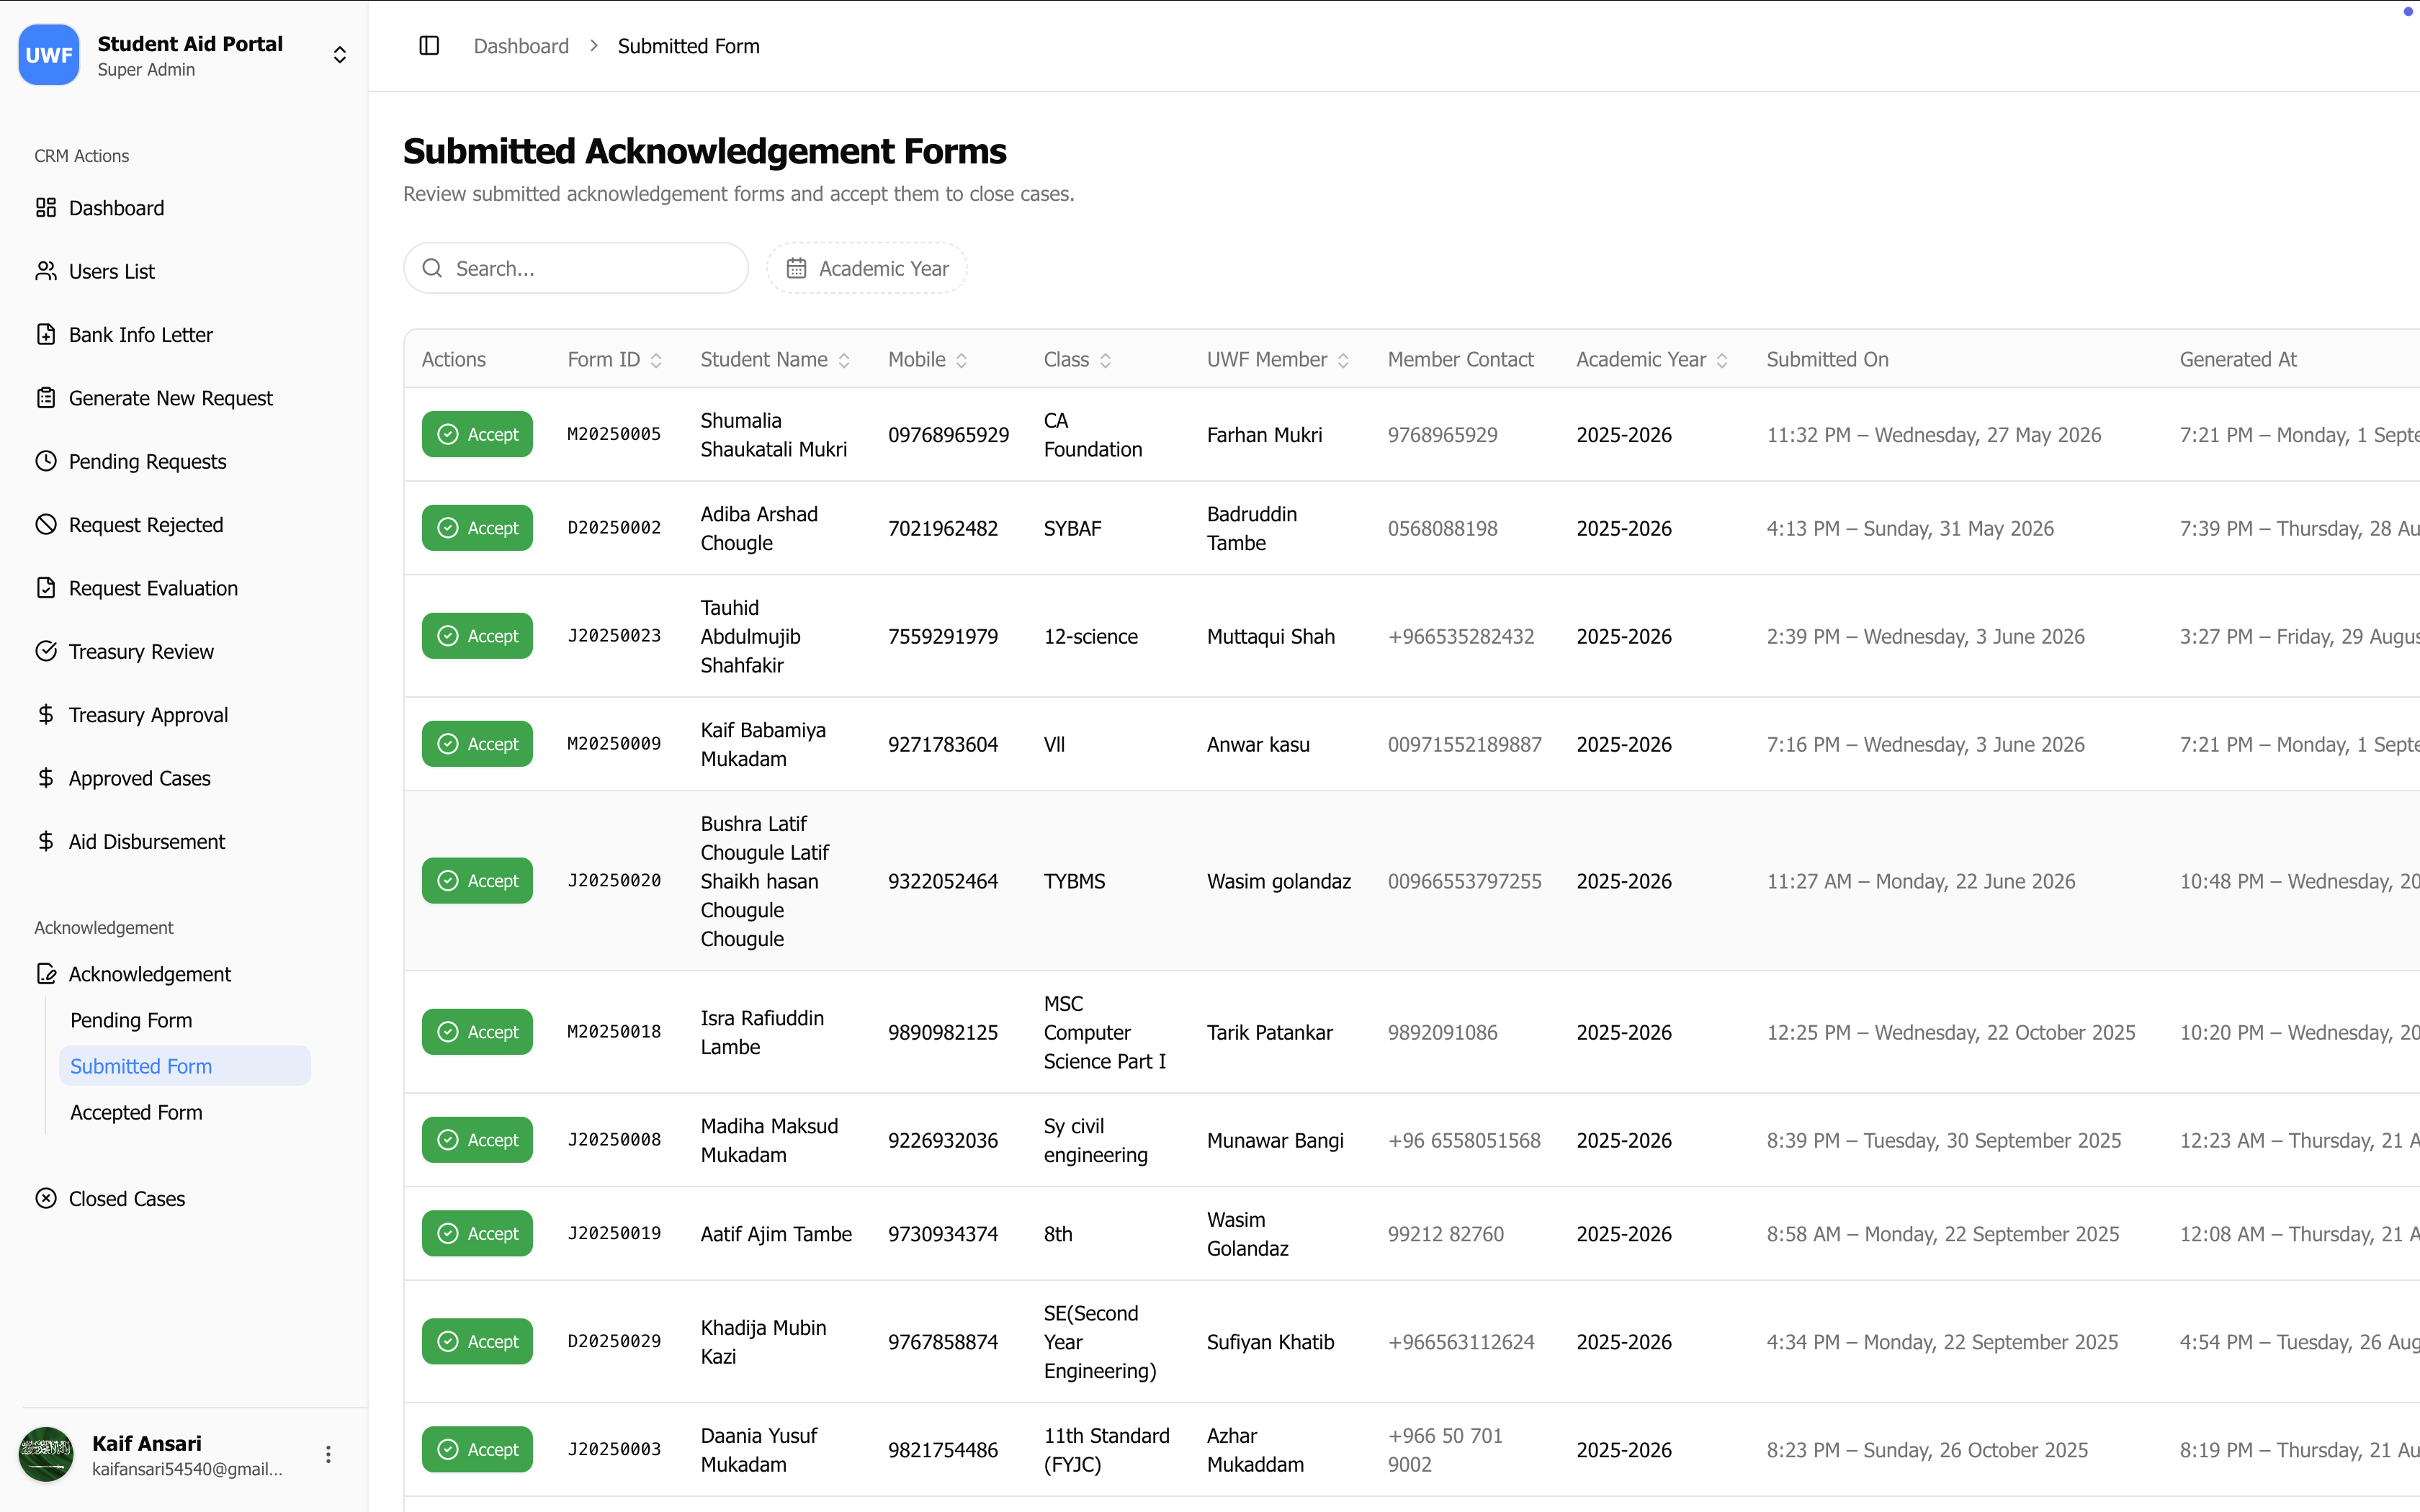The height and width of the screenshot is (1512, 2420).
Task: Go to Pending Form submenu item
Action: (x=131, y=1020)
